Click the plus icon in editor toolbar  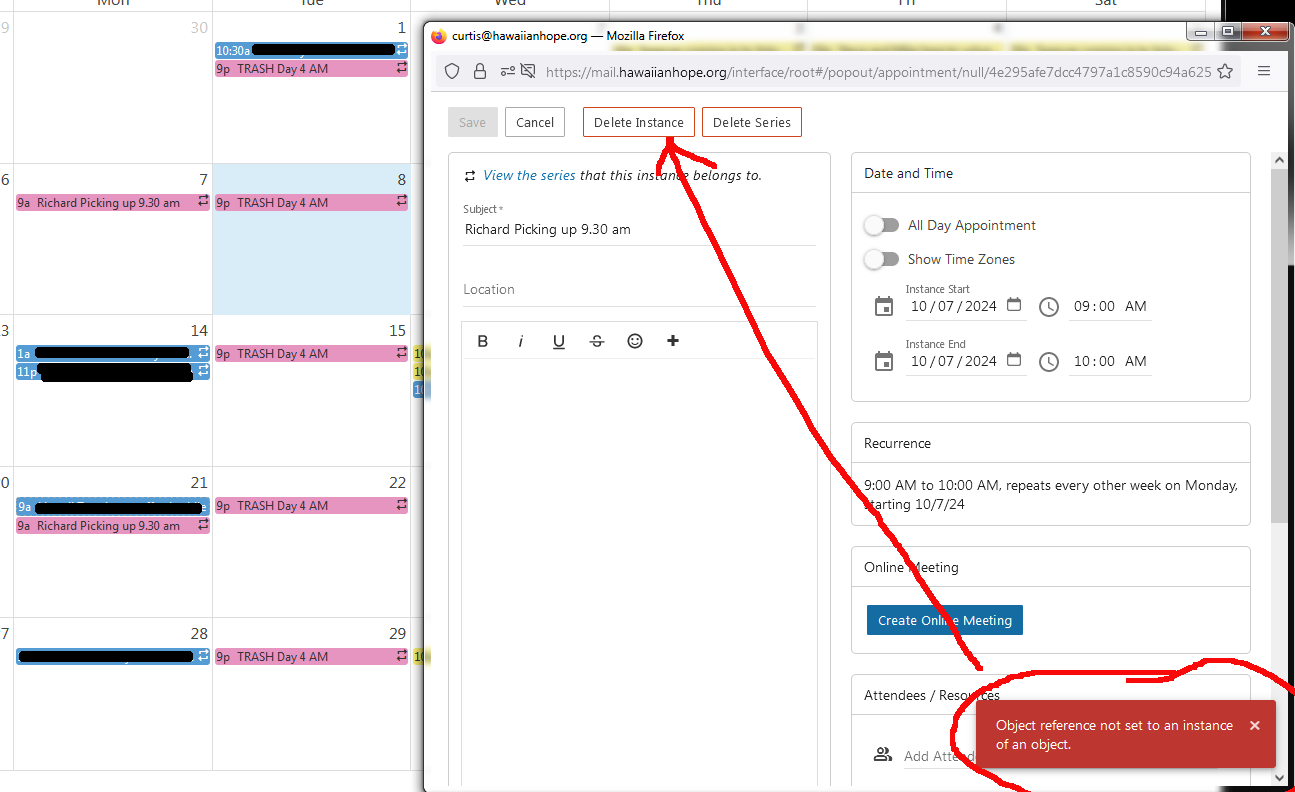[x=673, y=341]
